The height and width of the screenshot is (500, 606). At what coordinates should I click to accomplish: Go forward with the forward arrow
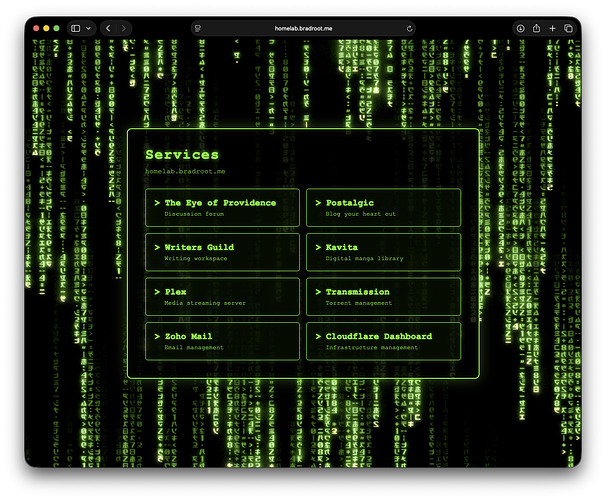coord(124,28)
